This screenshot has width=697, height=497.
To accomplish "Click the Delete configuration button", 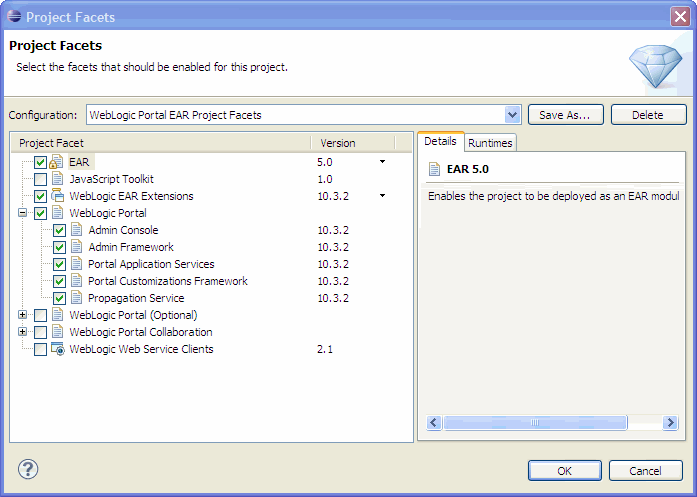I will tap(648, 115).
